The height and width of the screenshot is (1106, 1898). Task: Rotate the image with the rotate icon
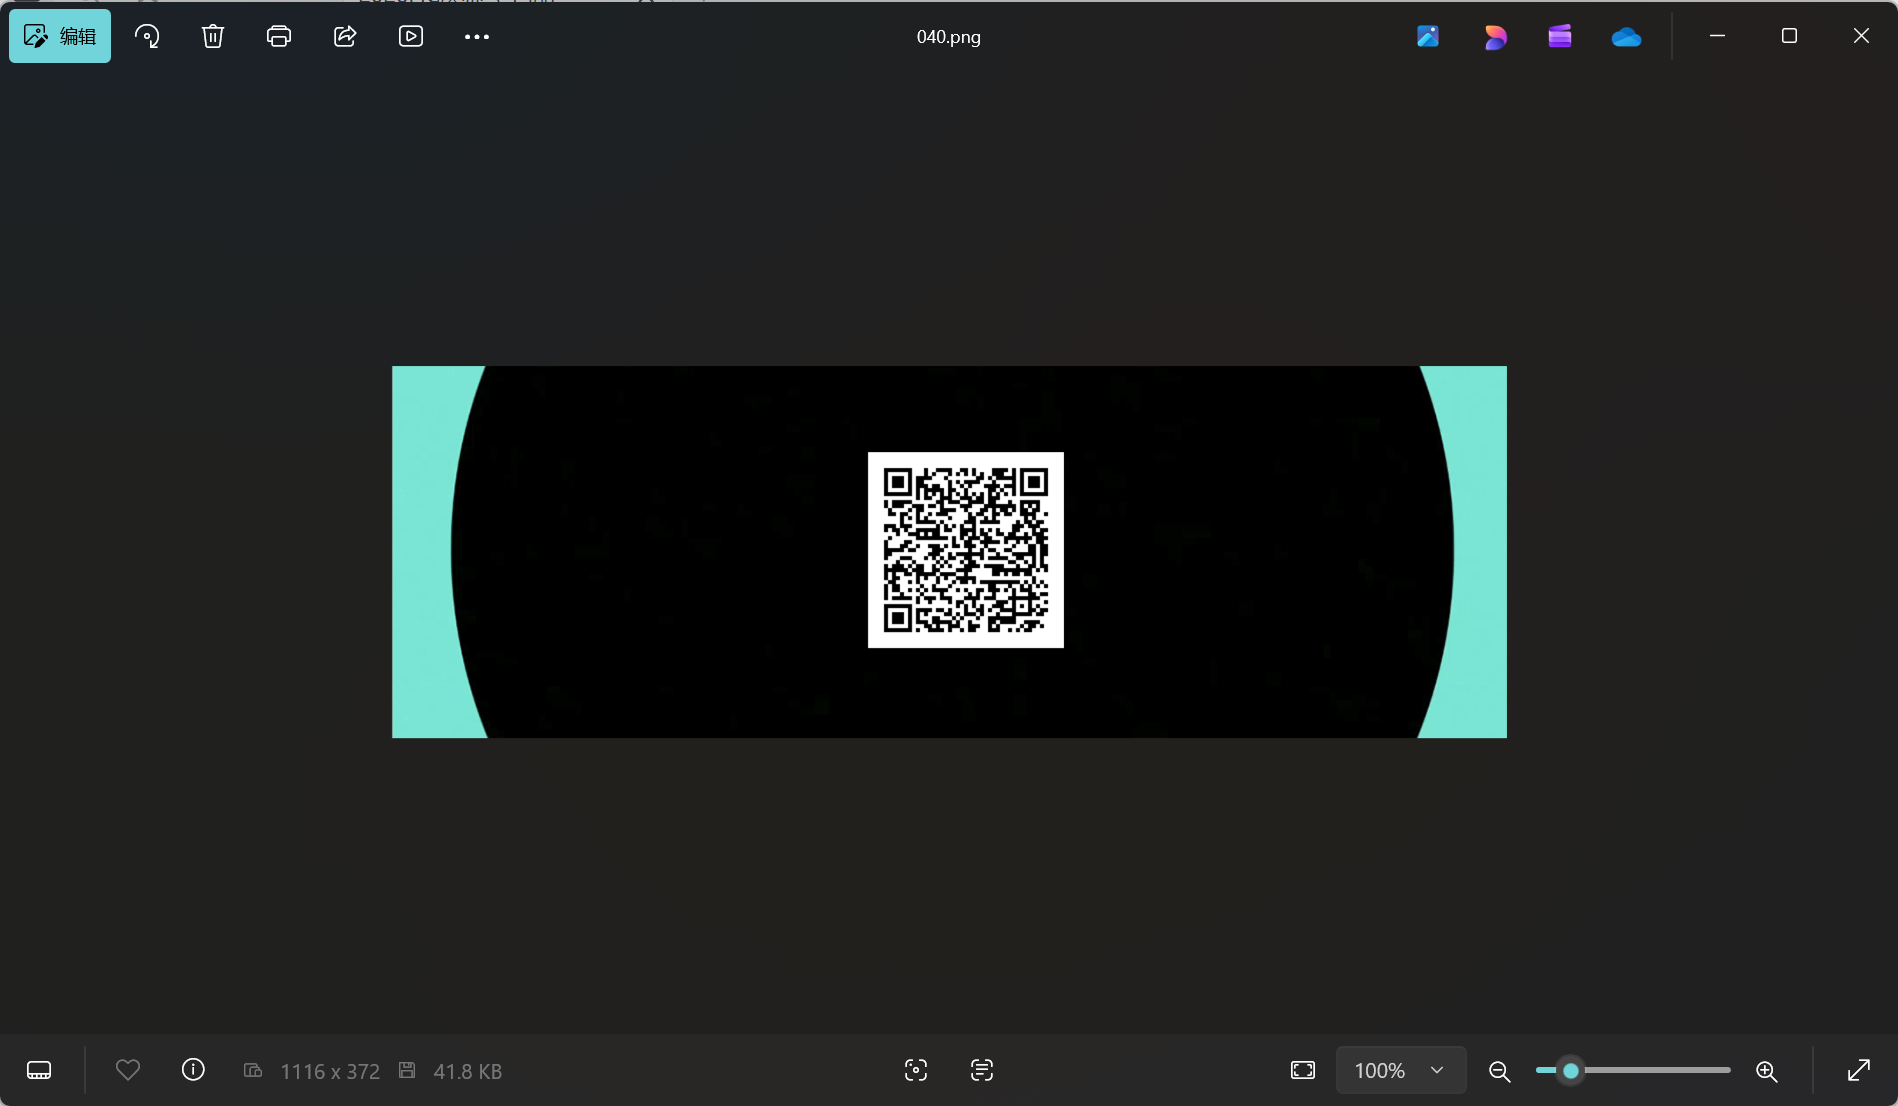[x=147, y=36]
